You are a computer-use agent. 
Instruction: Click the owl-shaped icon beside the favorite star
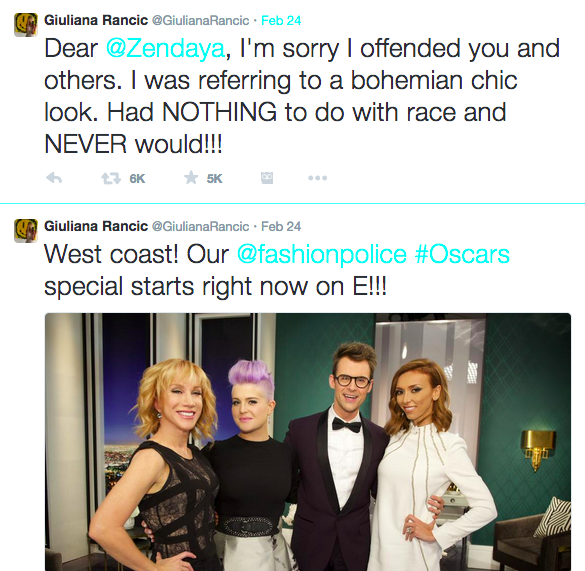point(267,178)
